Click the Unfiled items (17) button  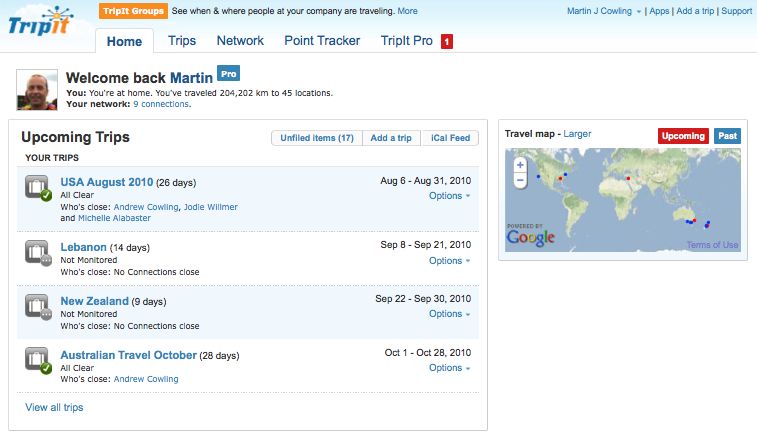[x=317, y=138]
